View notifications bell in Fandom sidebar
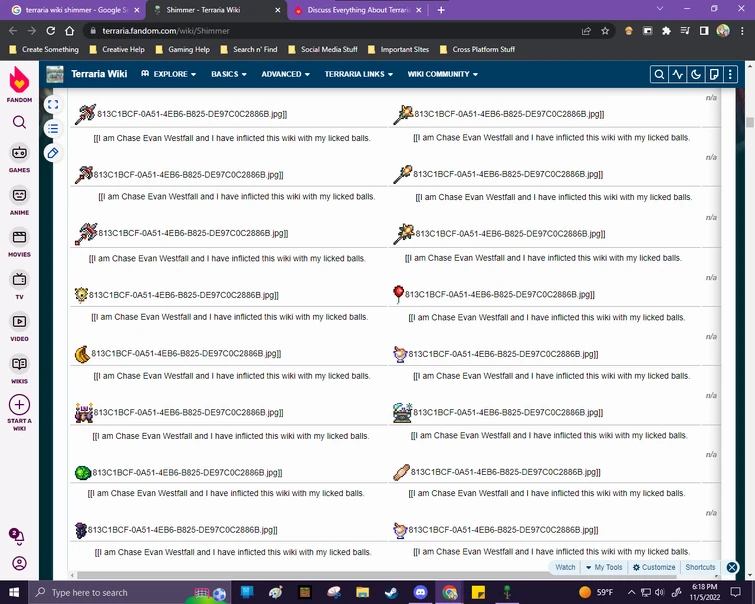This screenshot has width=755, height=604. click(17, 536)
